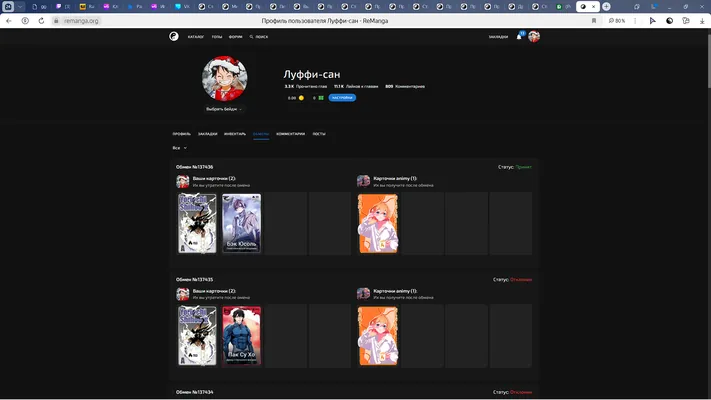Click the gold coin balance icon
711x400 pixels.
pyautogui.click(x=301, y=98)
